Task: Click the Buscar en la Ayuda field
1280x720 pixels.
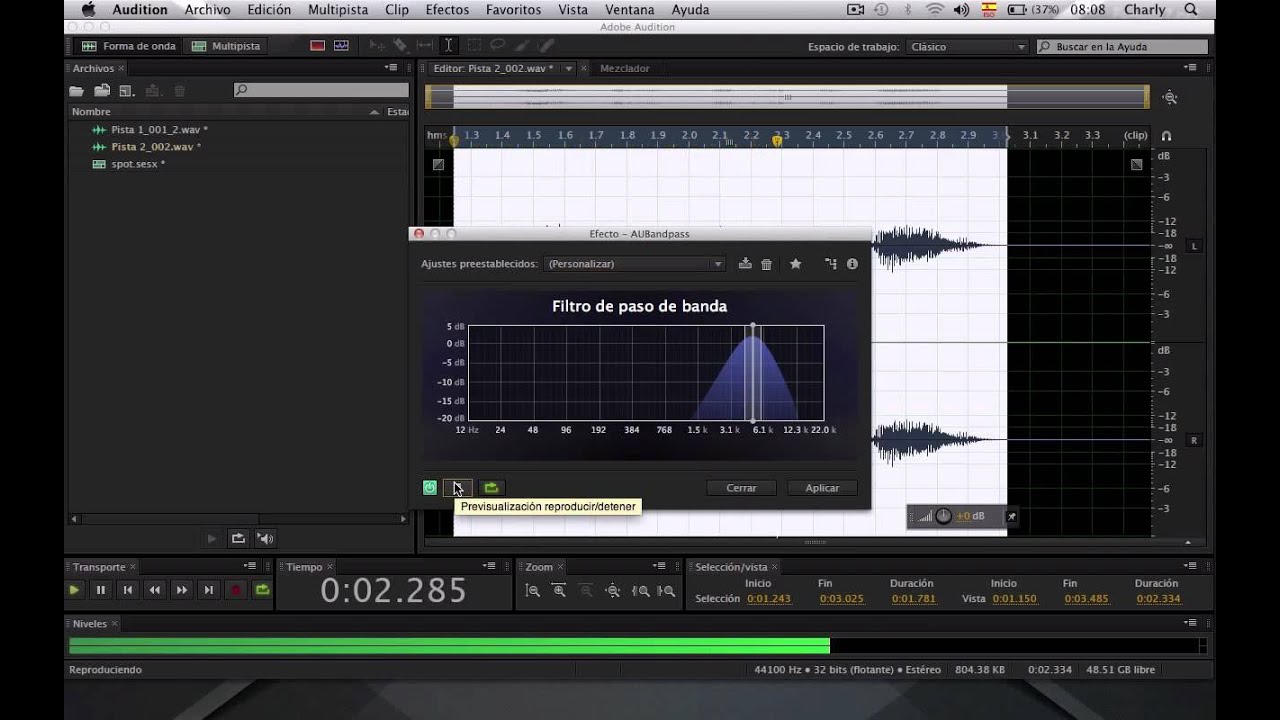Action: (1121, 47)
